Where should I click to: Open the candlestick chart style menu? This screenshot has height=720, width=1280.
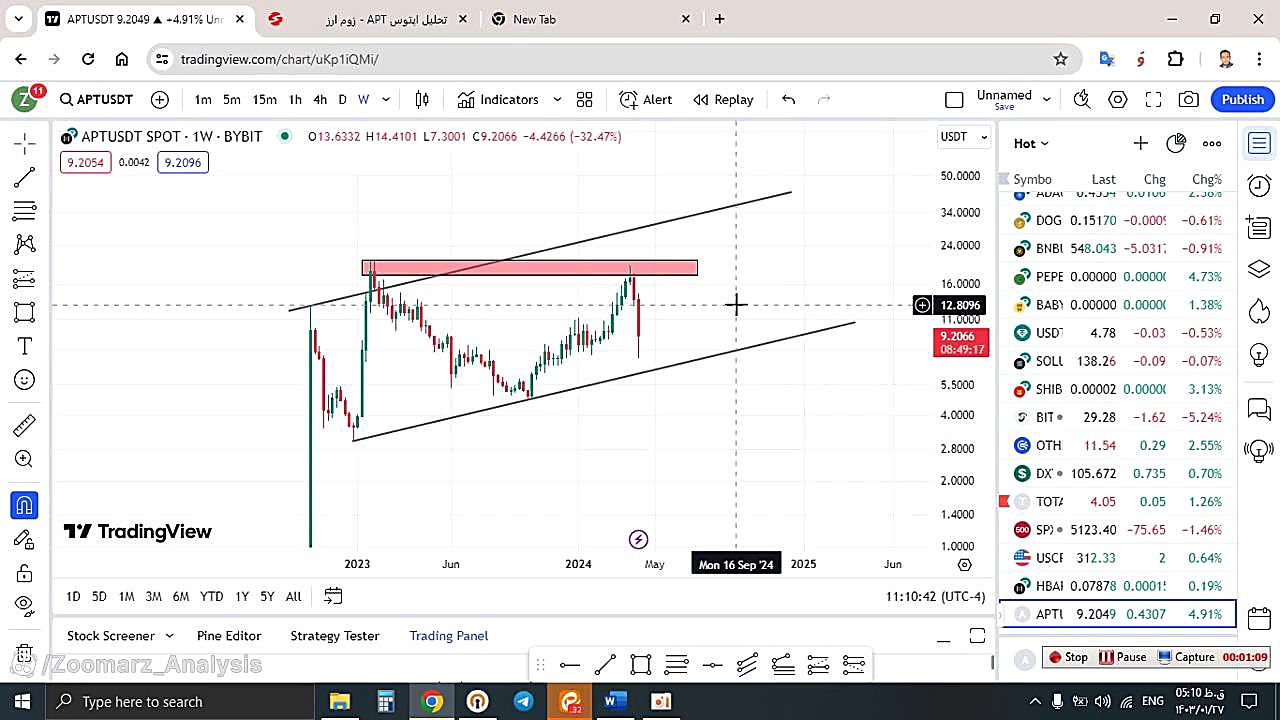422,99
